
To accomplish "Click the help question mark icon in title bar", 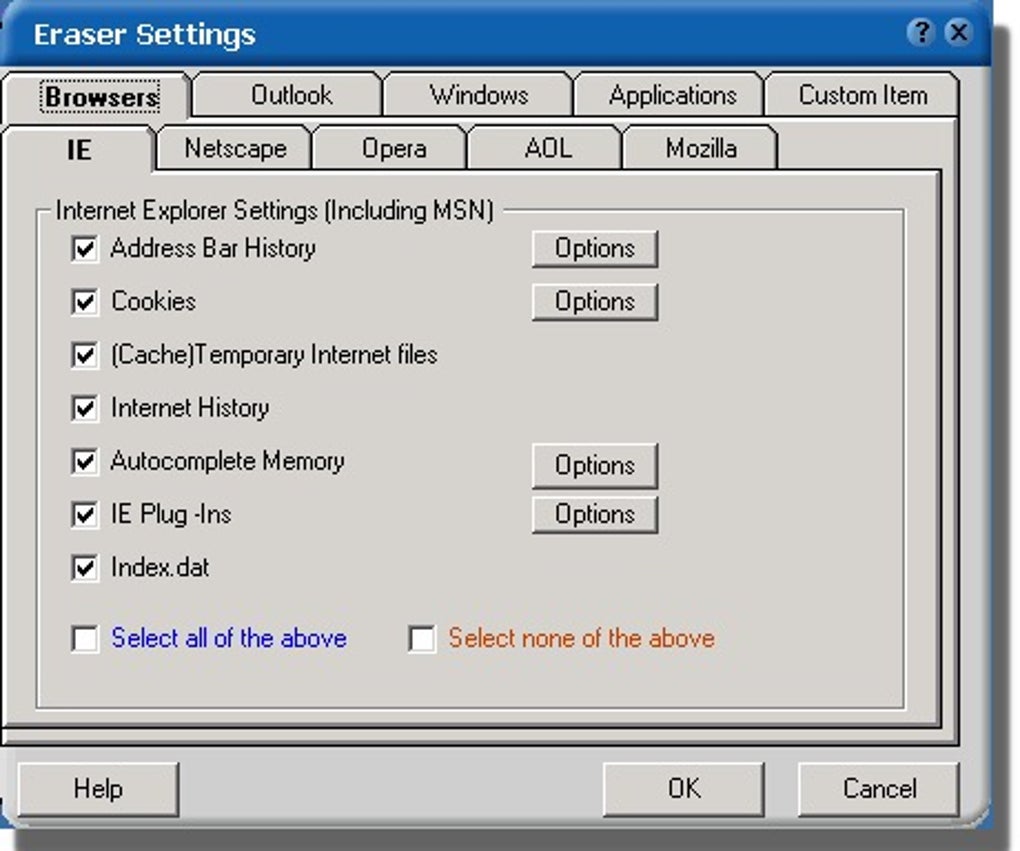I will coord(920,32).
